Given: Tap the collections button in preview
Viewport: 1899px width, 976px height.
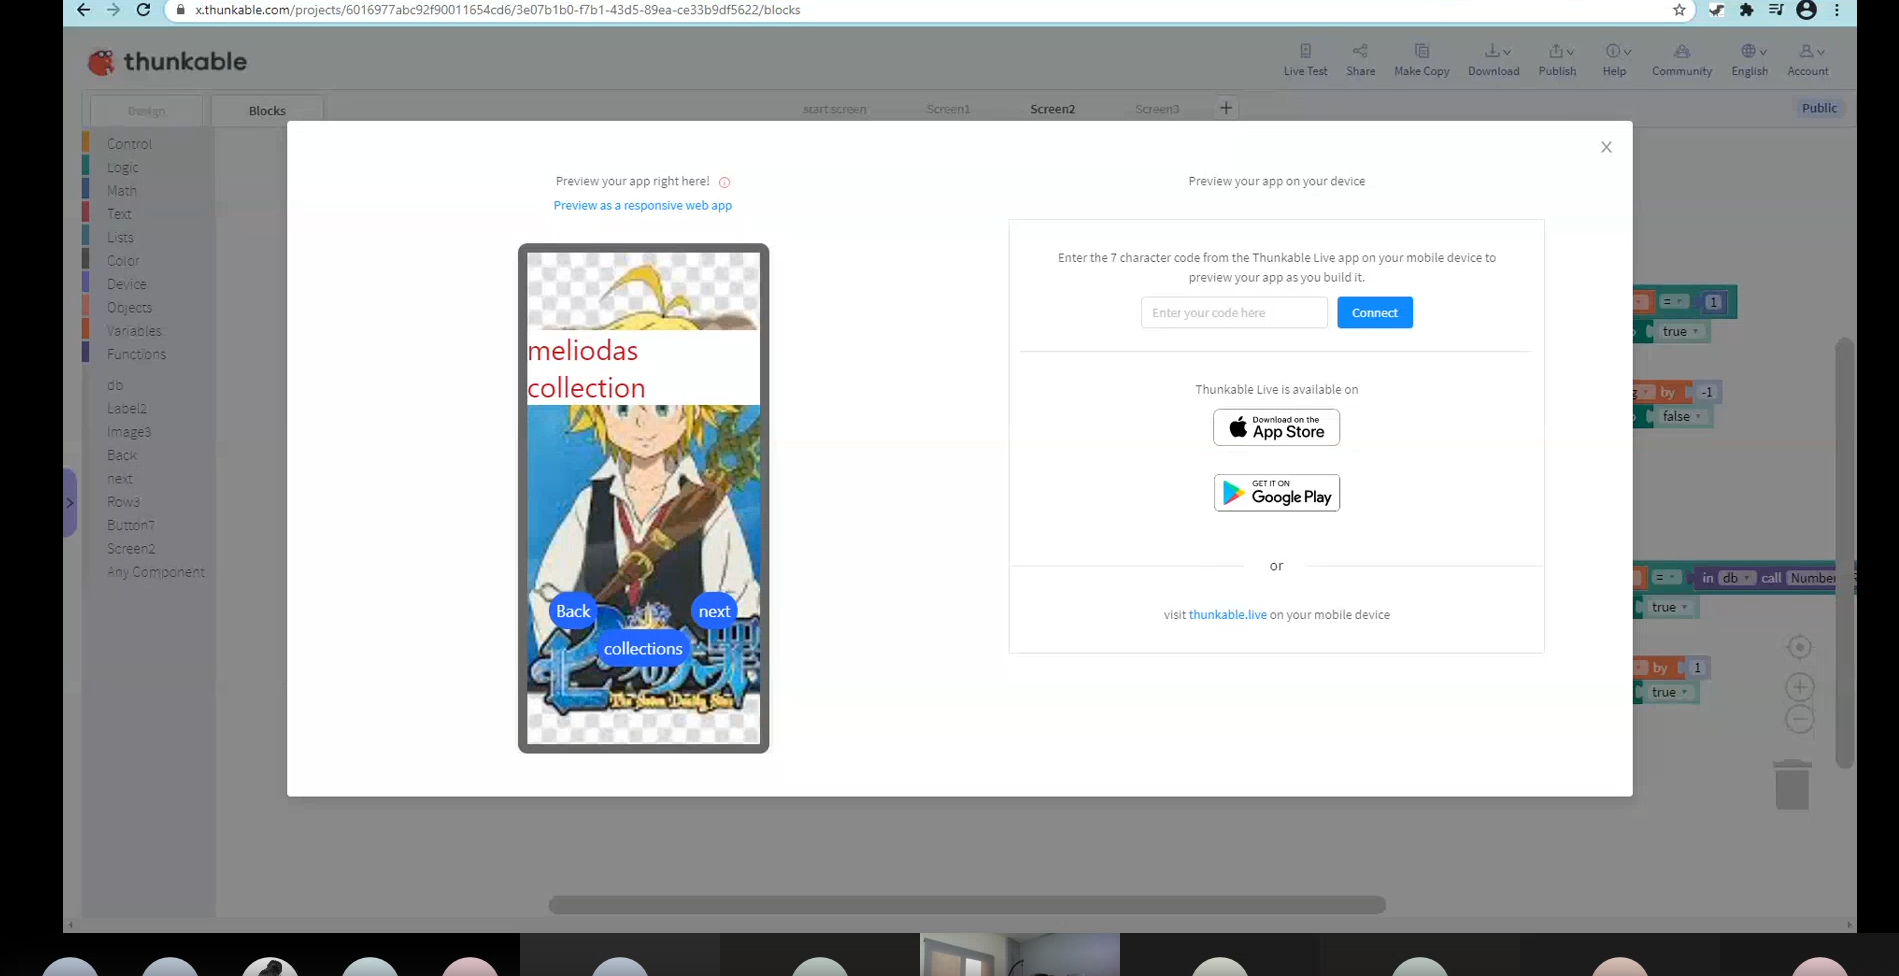Looking at the screenshot, I should click(x=643, y=648).
